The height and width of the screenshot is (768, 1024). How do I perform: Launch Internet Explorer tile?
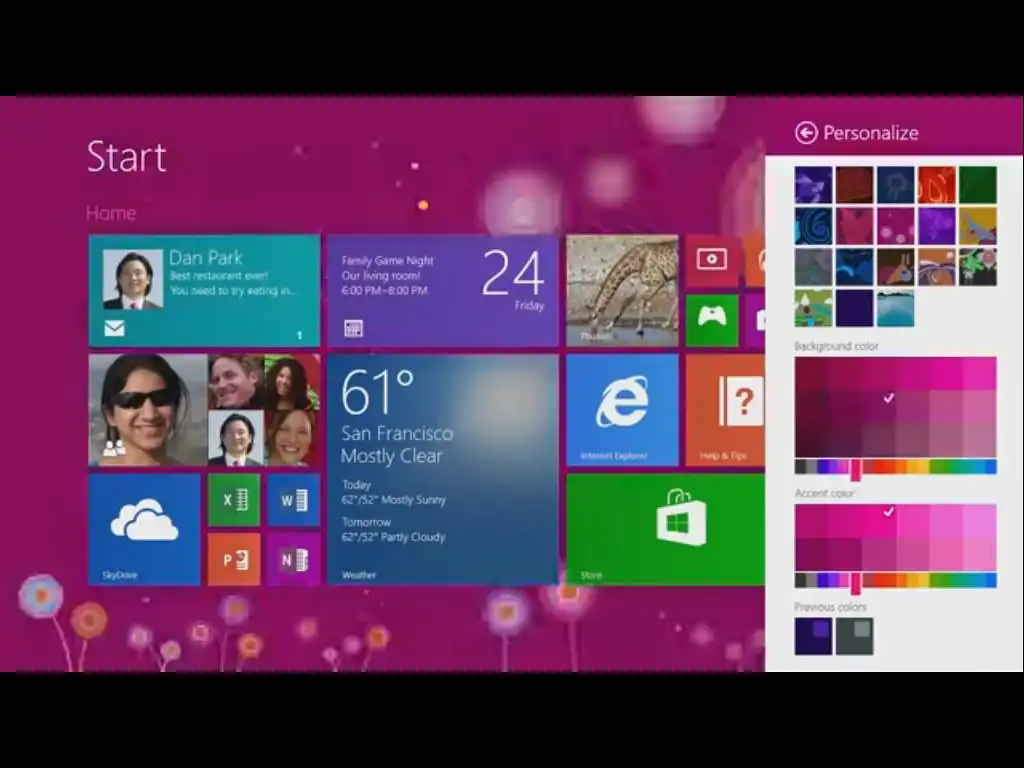coord(622,410)
